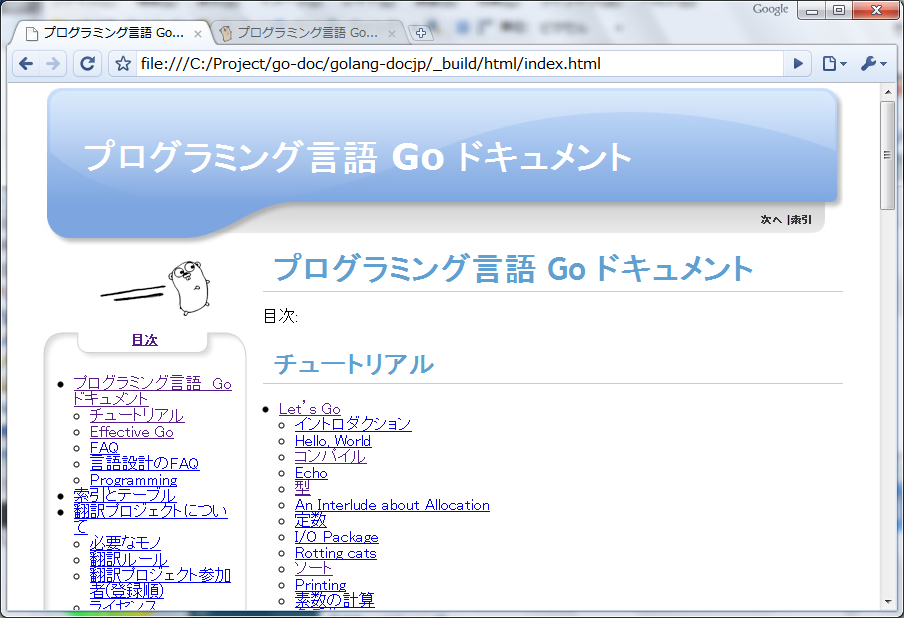Open the wrench tools menu
The image size is (904, 618).
[x=873, y=63]
